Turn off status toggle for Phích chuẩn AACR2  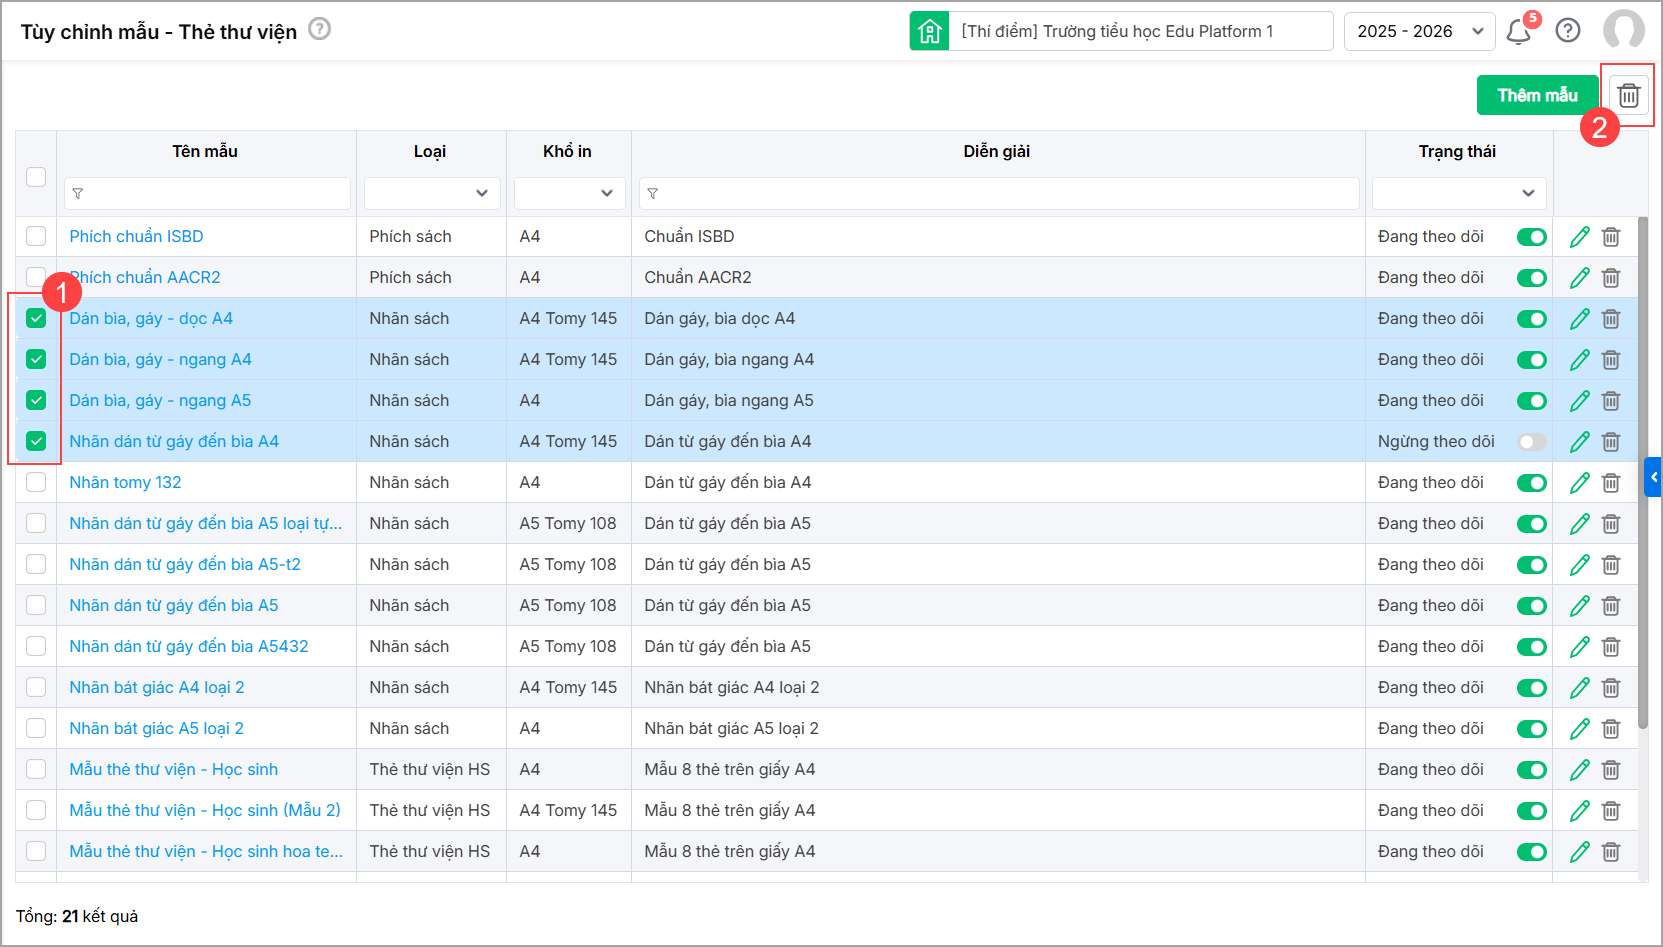1531,278
